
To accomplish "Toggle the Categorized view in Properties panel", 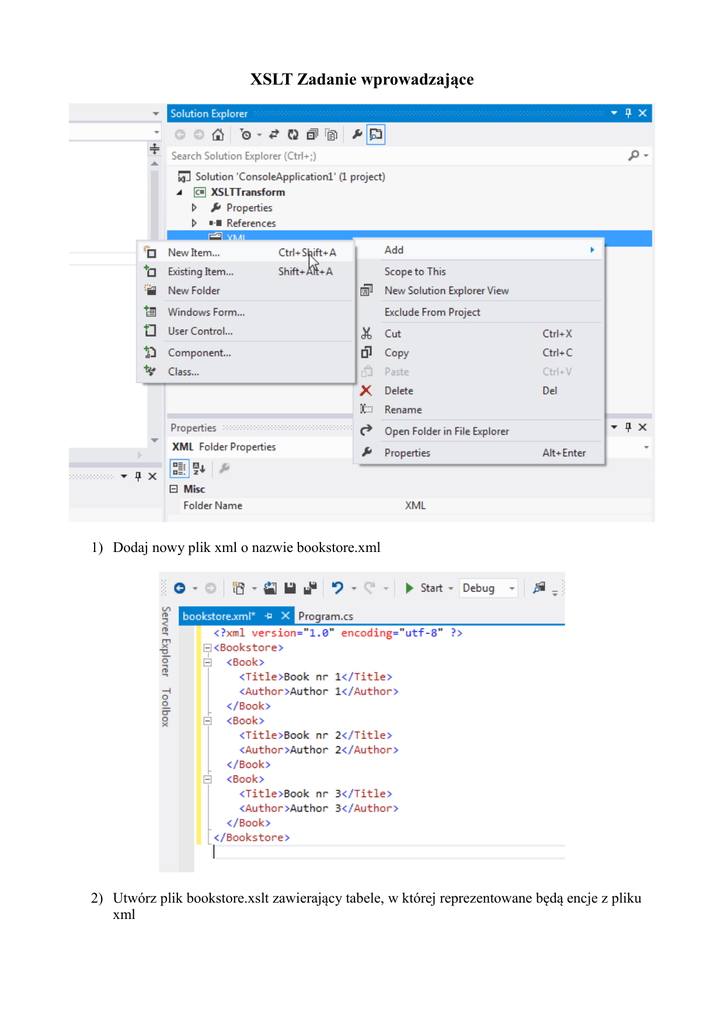I will (x=178, y=468).
